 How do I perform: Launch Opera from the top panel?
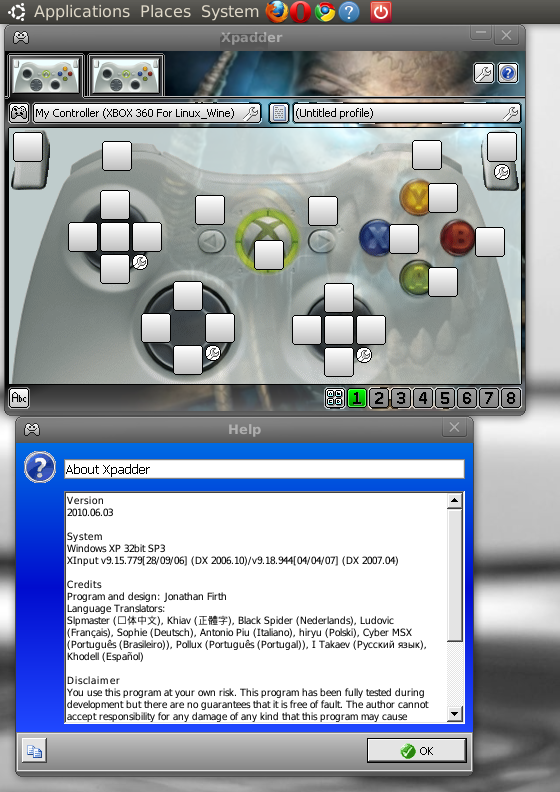pyautogui.click(x=301, y=12)
